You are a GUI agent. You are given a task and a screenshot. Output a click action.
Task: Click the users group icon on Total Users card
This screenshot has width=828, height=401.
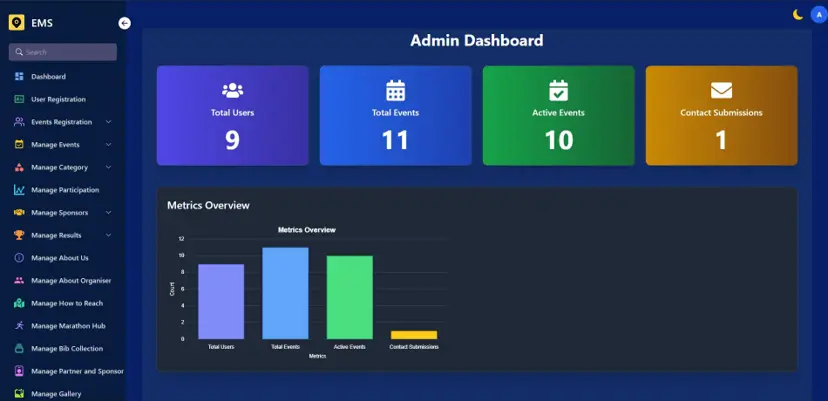click(232, 90)
